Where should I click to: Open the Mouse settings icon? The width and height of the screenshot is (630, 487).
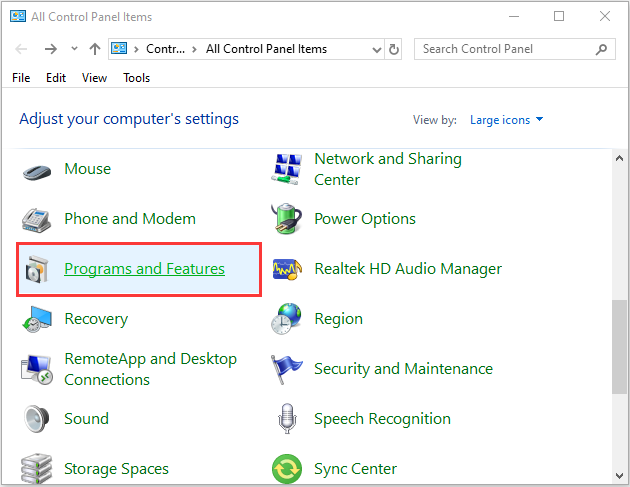(x=37, y=172)
